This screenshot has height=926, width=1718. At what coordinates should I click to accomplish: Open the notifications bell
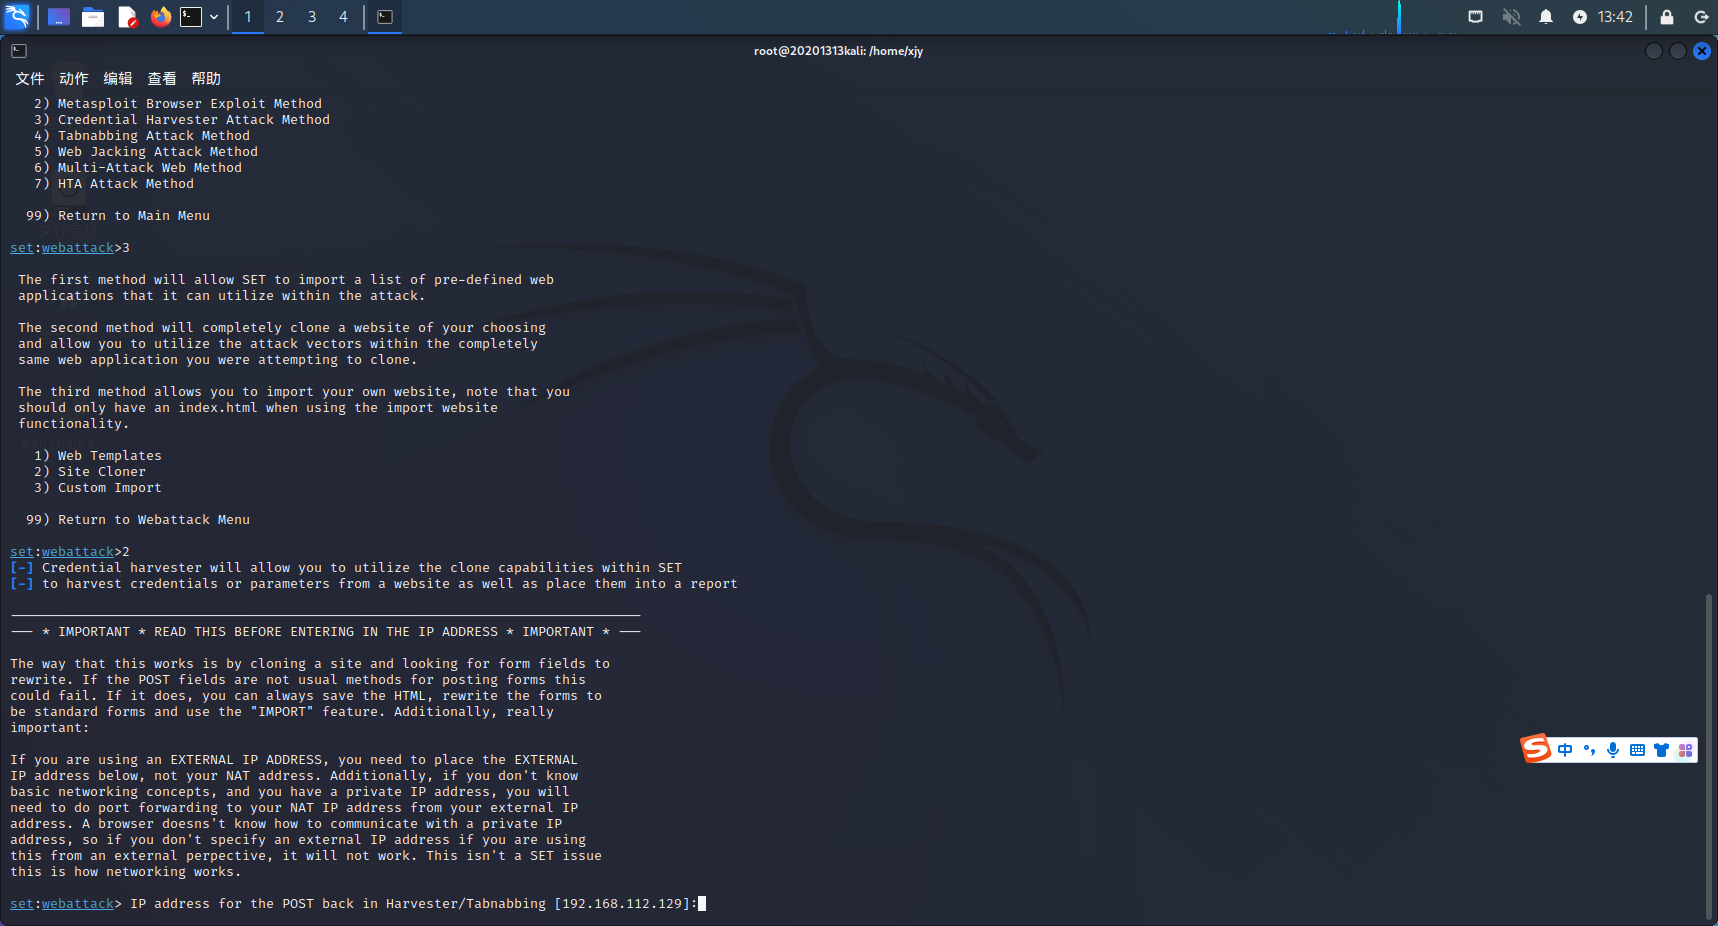(x=1546, y=17)
